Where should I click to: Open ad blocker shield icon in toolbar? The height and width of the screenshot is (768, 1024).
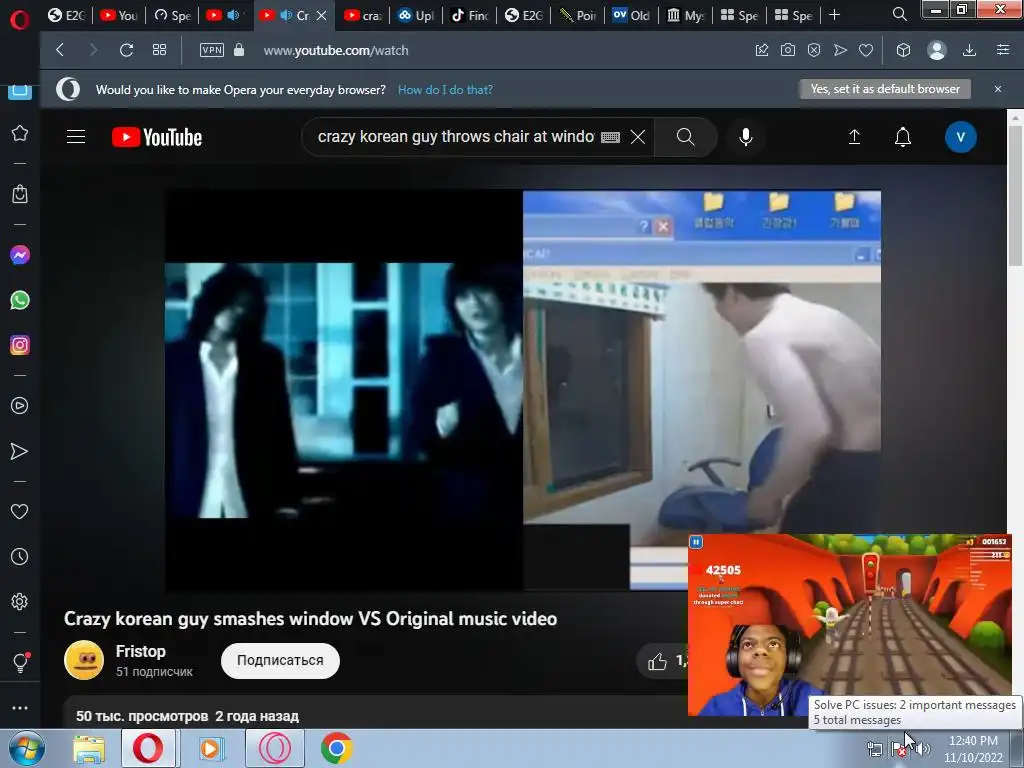(814, 50)
